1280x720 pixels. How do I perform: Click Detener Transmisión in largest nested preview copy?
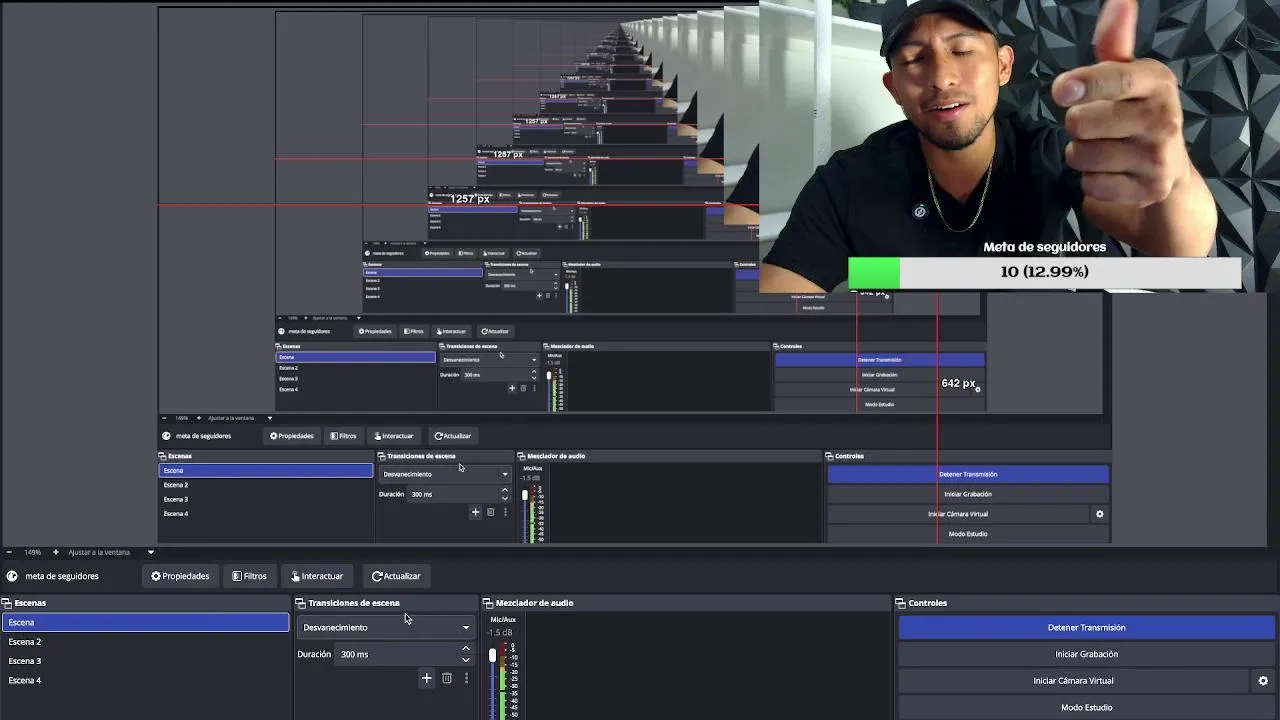[x=968, y=474]
